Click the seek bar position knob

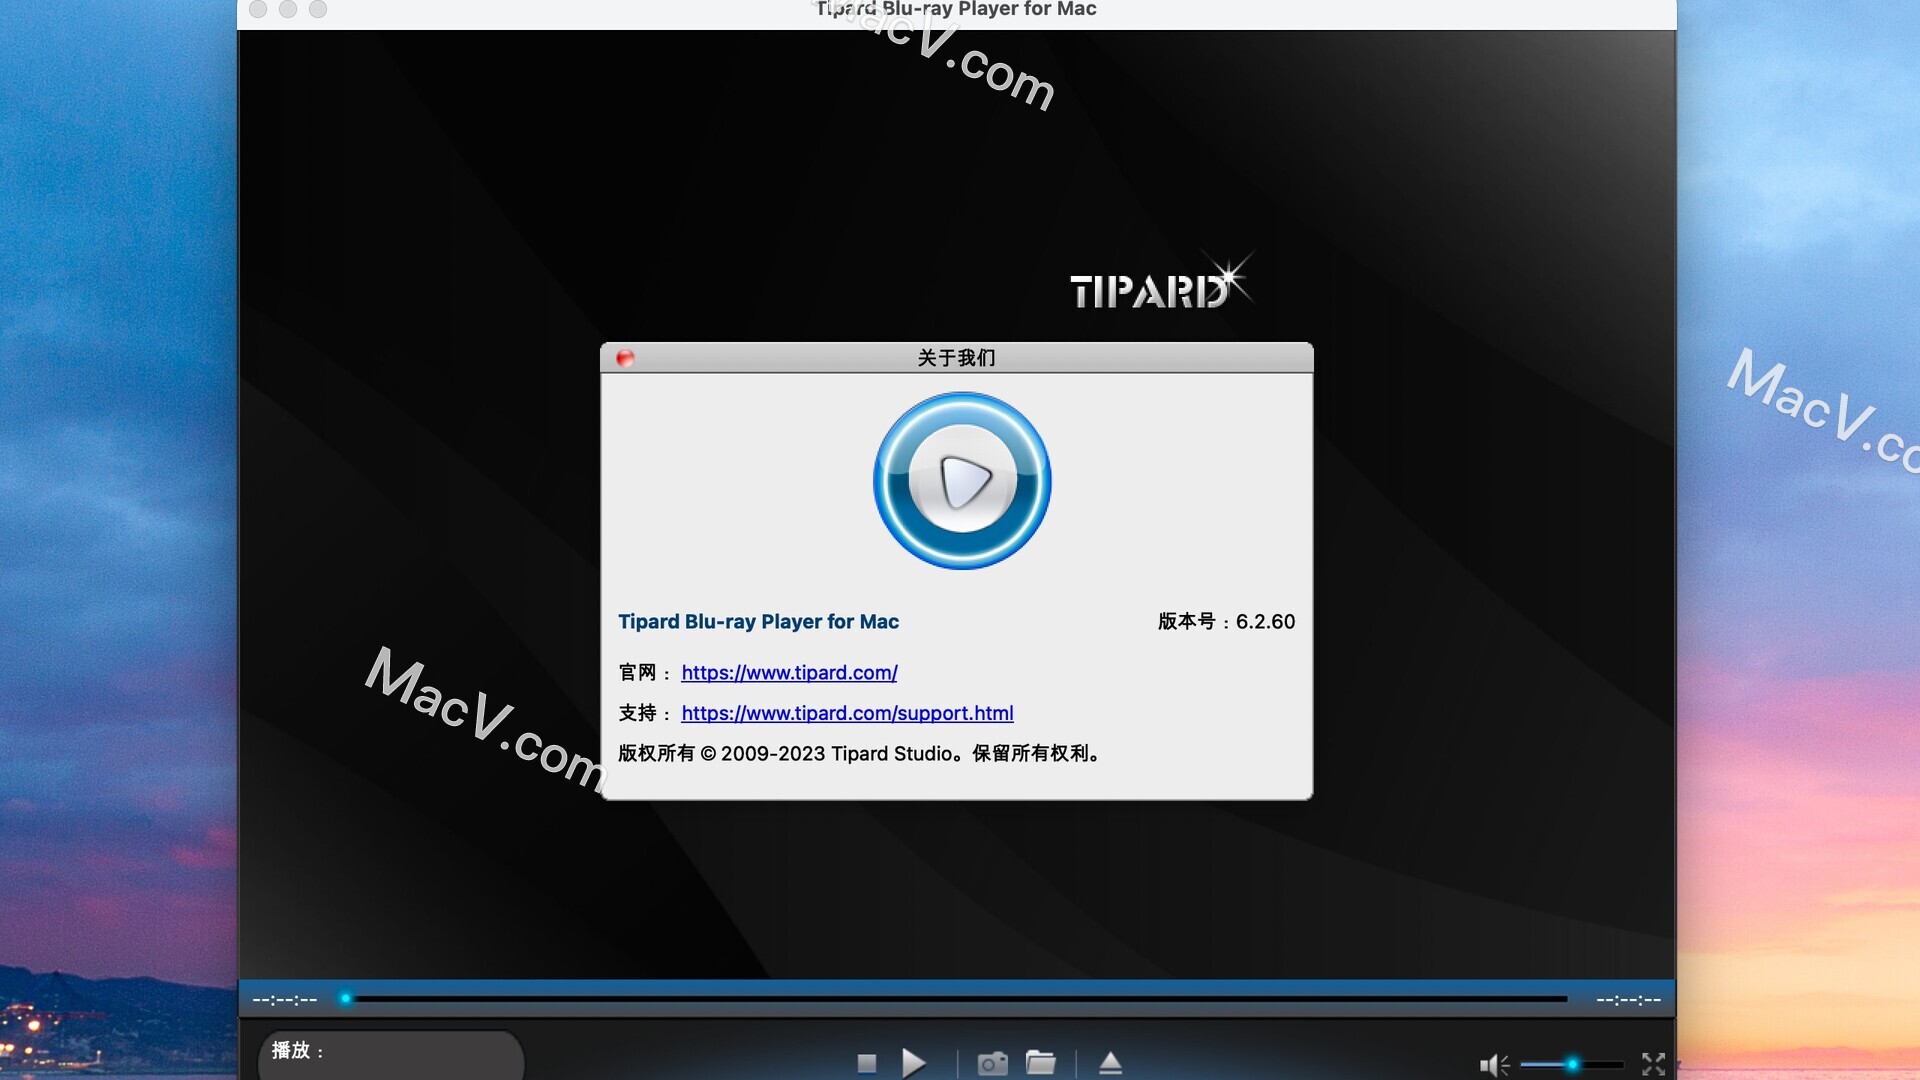pos(346,998)
